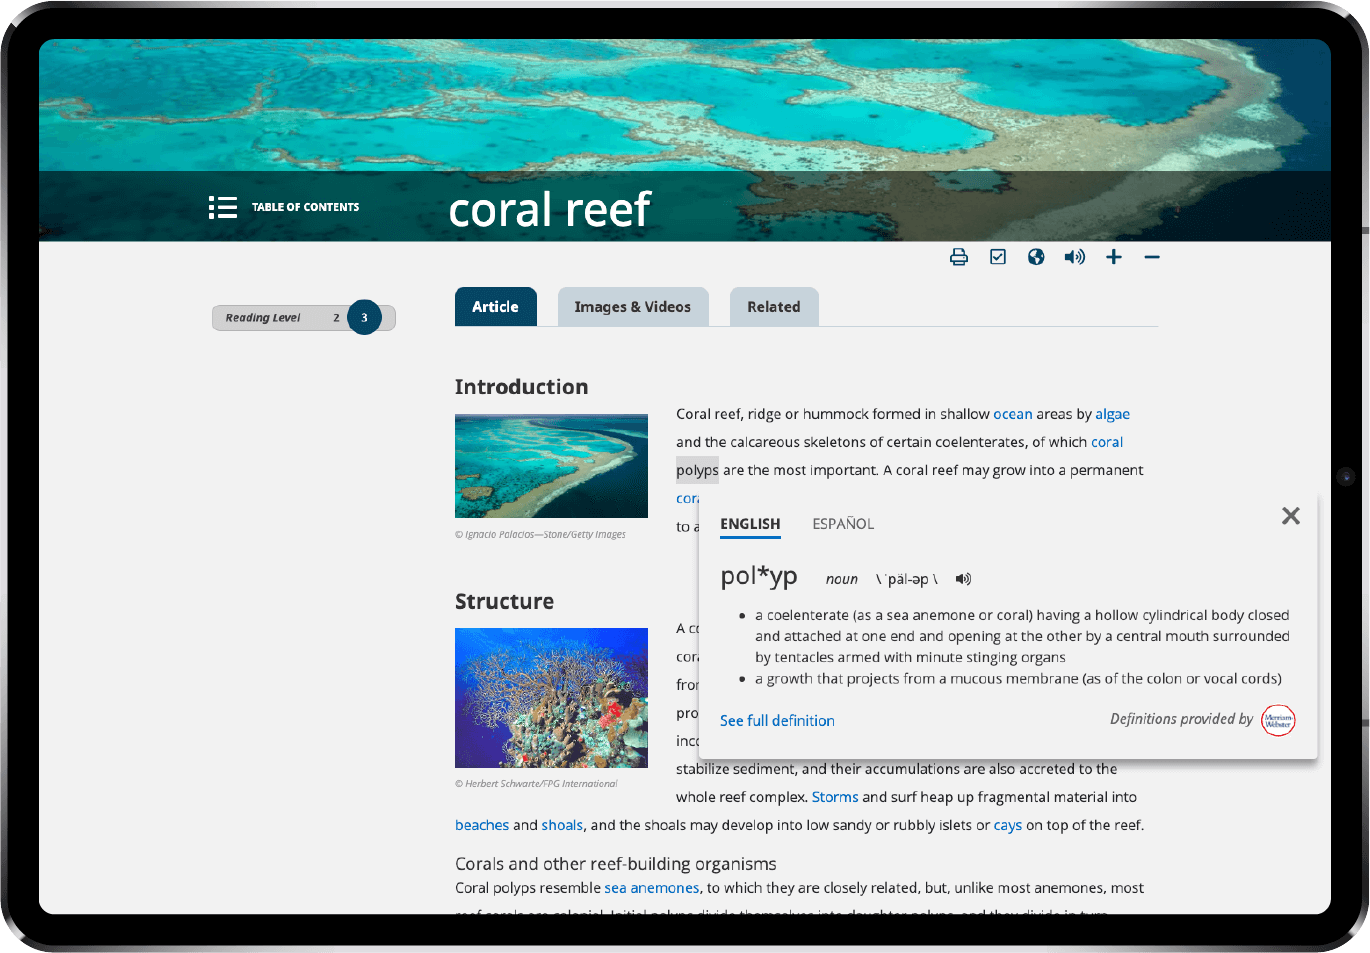Decrease text size with the minus icon
The width and height of the screenshot is (1370, 953).
(1152, 257)
